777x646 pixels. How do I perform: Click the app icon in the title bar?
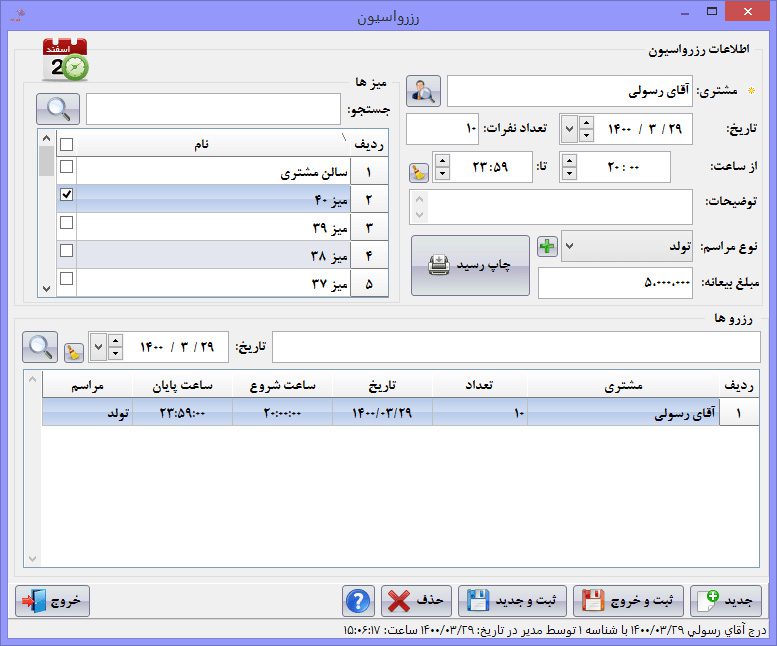click(18, 16)
